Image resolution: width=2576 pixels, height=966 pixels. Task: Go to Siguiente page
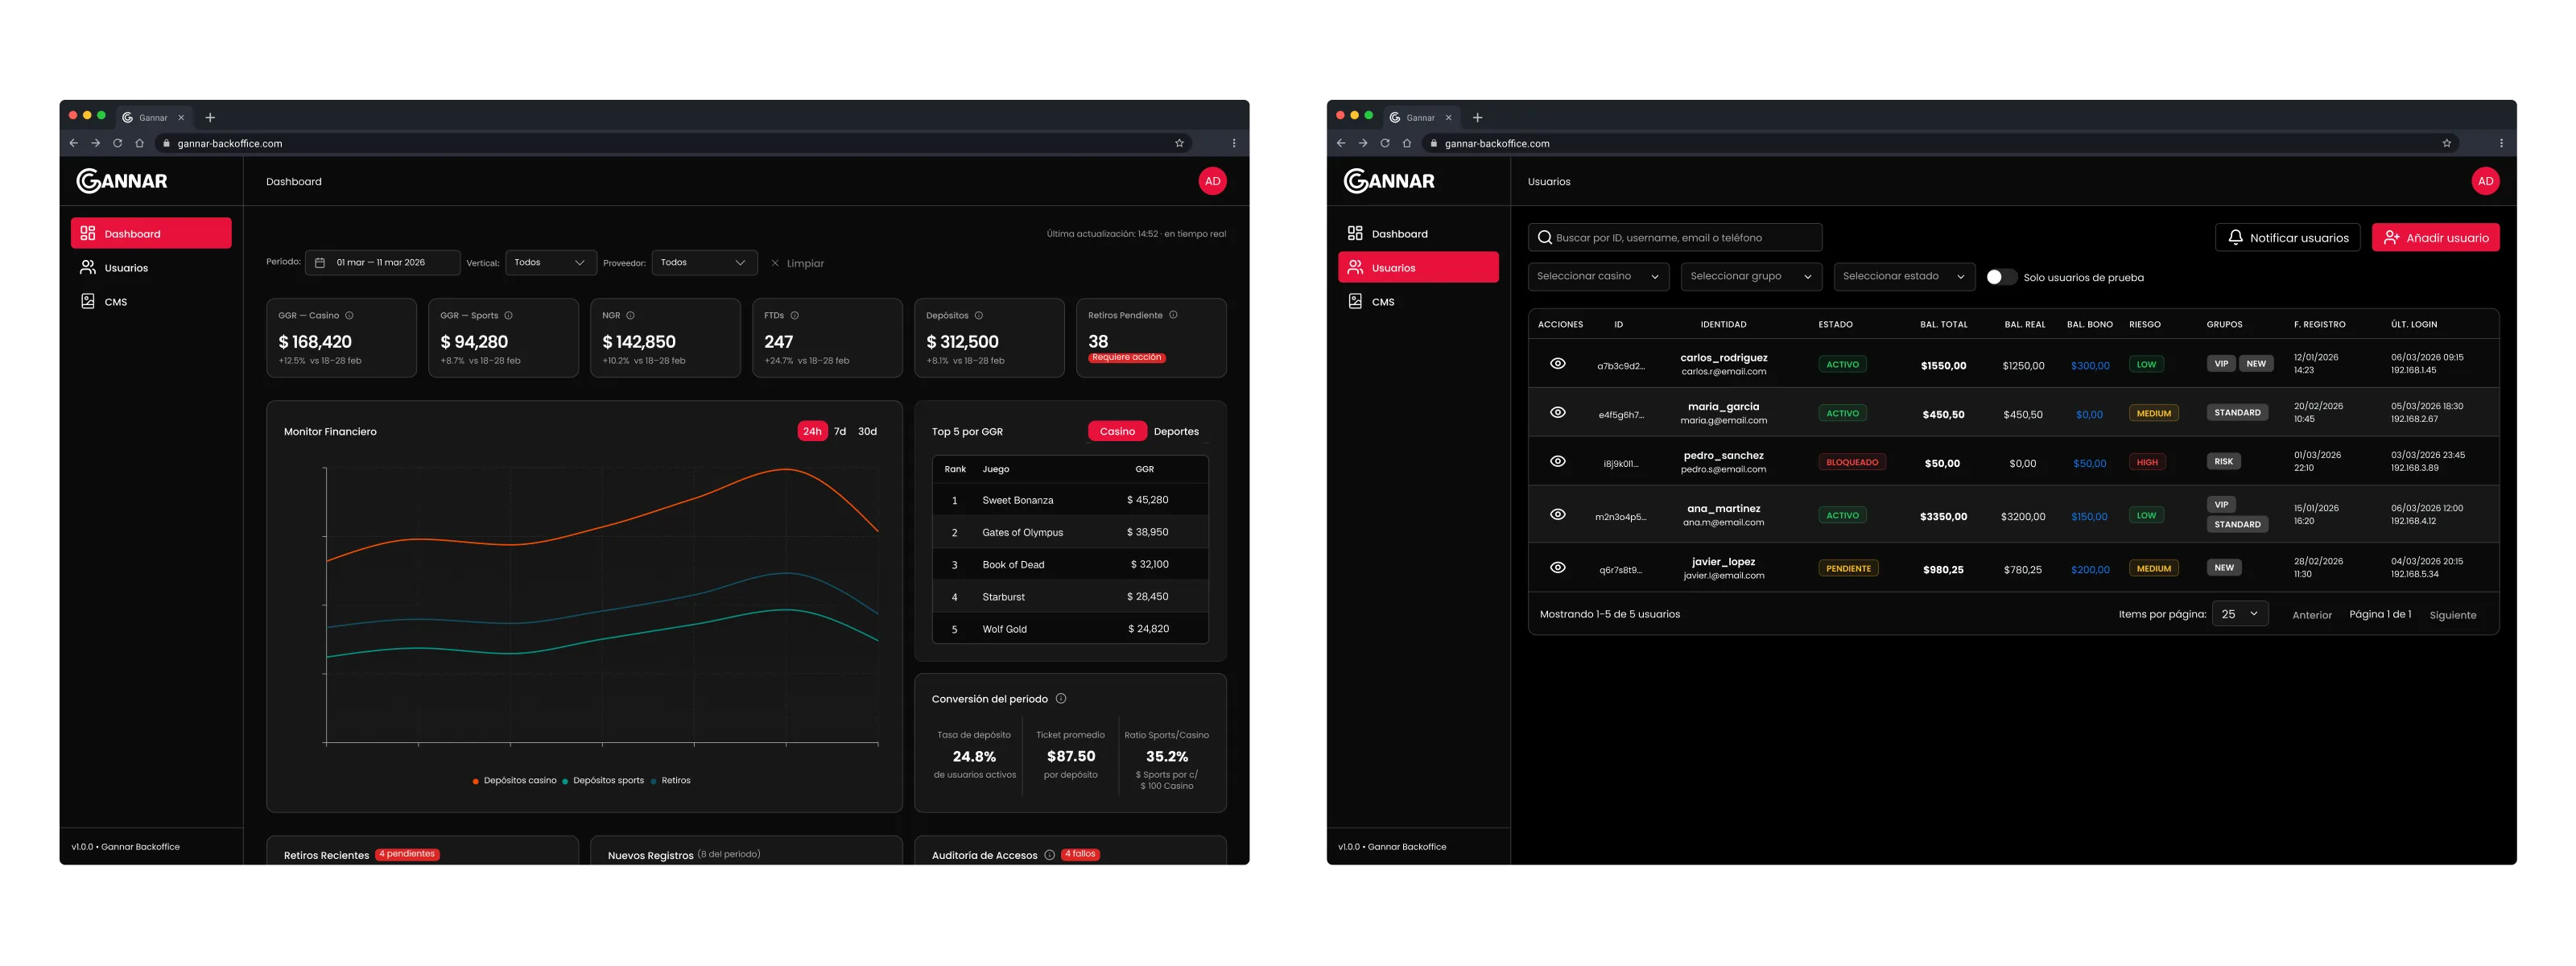coord(2452,615)
